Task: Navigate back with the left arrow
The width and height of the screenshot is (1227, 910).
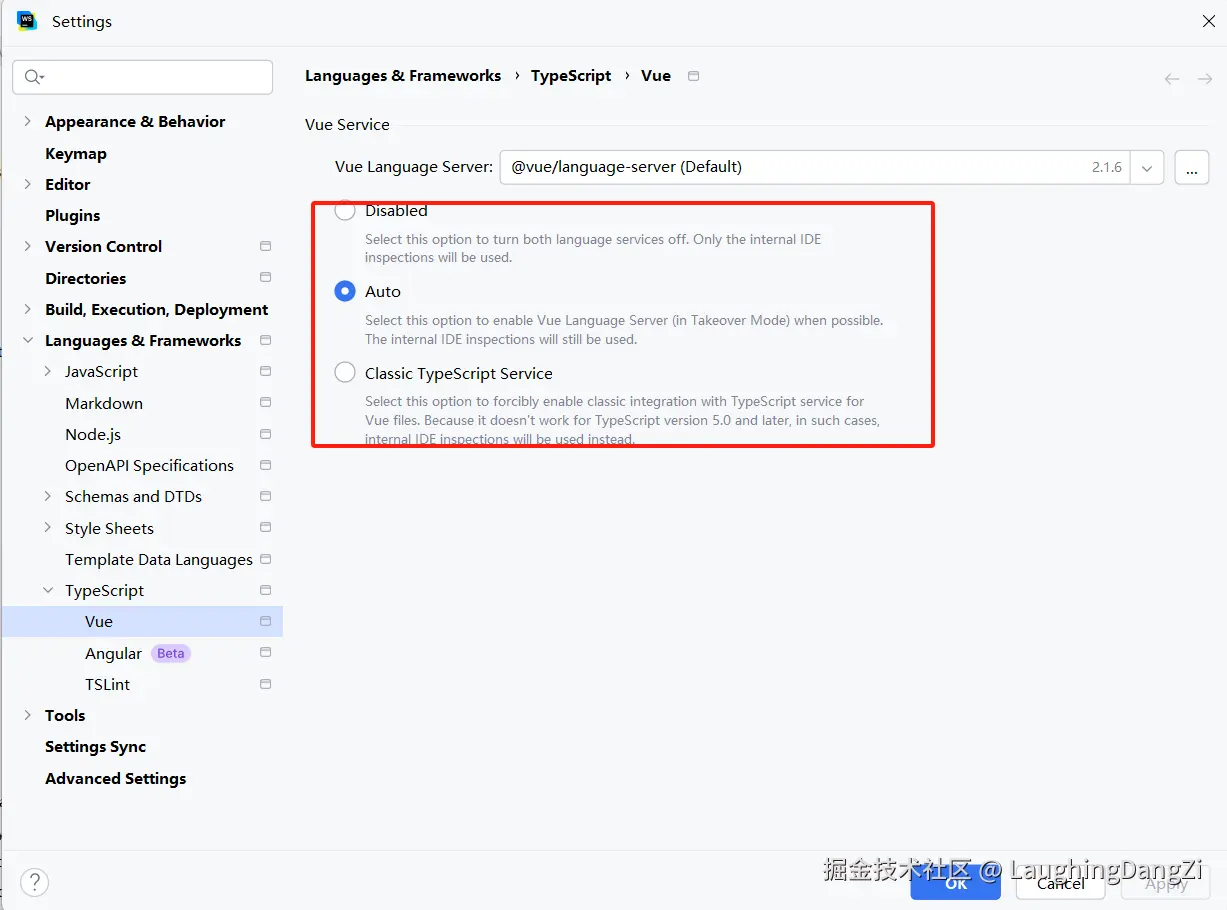Action: click(x=1172, y=79)
